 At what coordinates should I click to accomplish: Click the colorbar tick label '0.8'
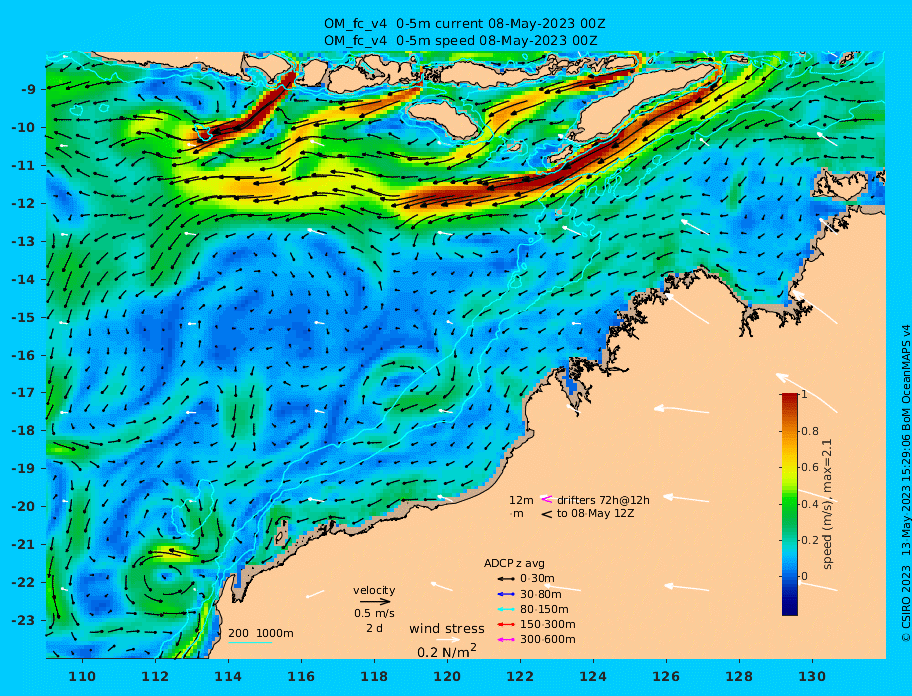810,431
